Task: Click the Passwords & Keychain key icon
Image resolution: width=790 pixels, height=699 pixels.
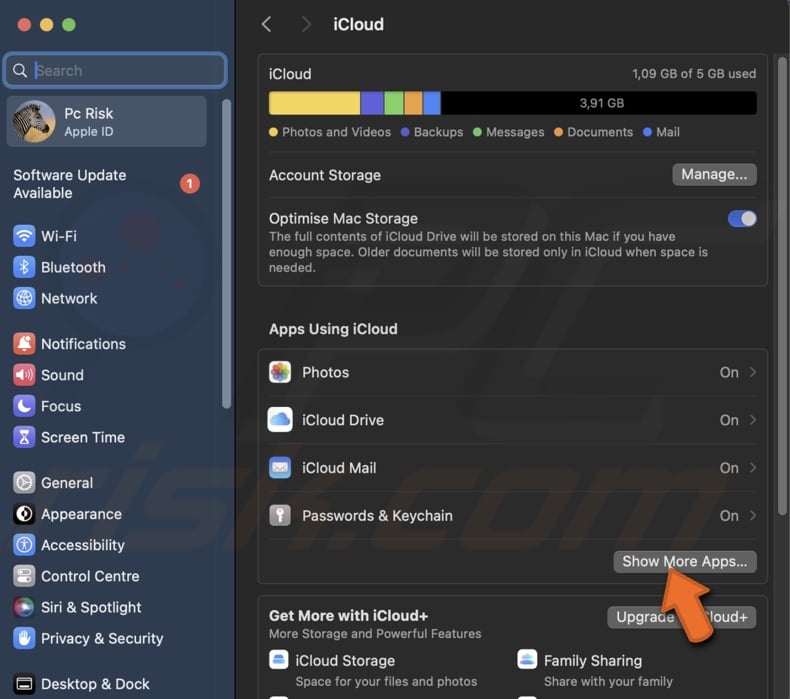Action: [x=280, y=516]
